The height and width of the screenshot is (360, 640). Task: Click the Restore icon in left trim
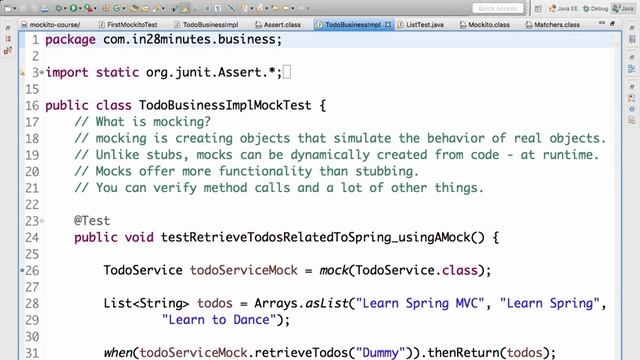pyautogui.click(x=8, y=28)
